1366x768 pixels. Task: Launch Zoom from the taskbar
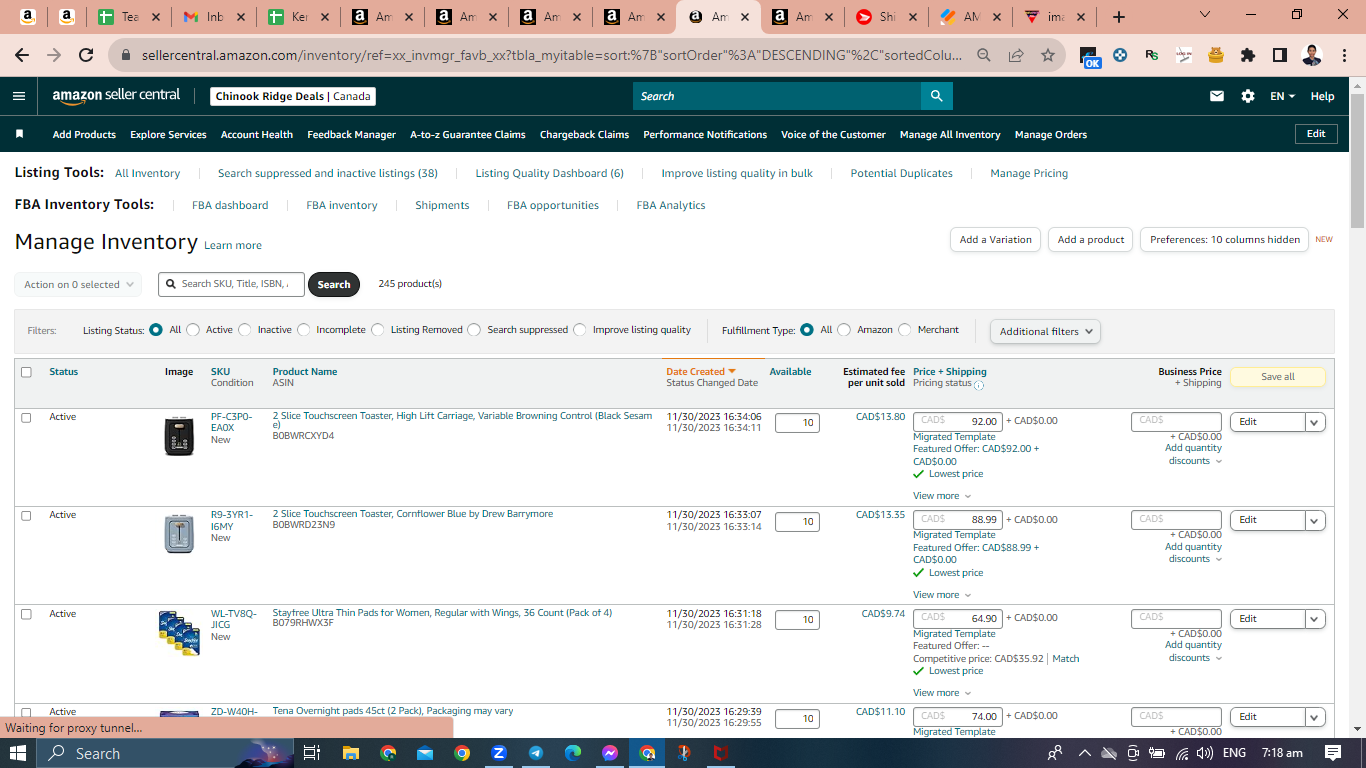pos(499,753)
